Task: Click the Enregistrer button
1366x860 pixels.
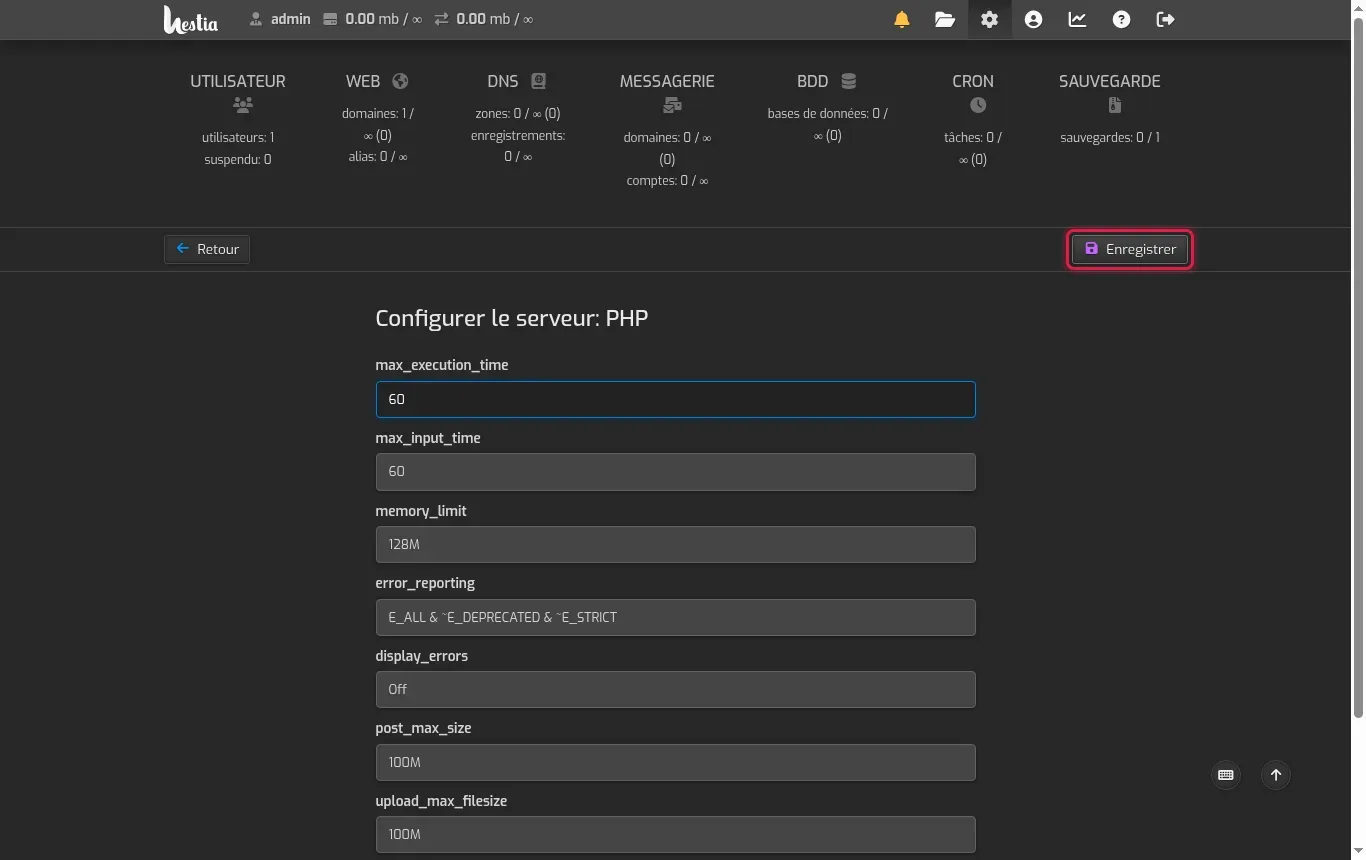Action: pos(1130,249)
